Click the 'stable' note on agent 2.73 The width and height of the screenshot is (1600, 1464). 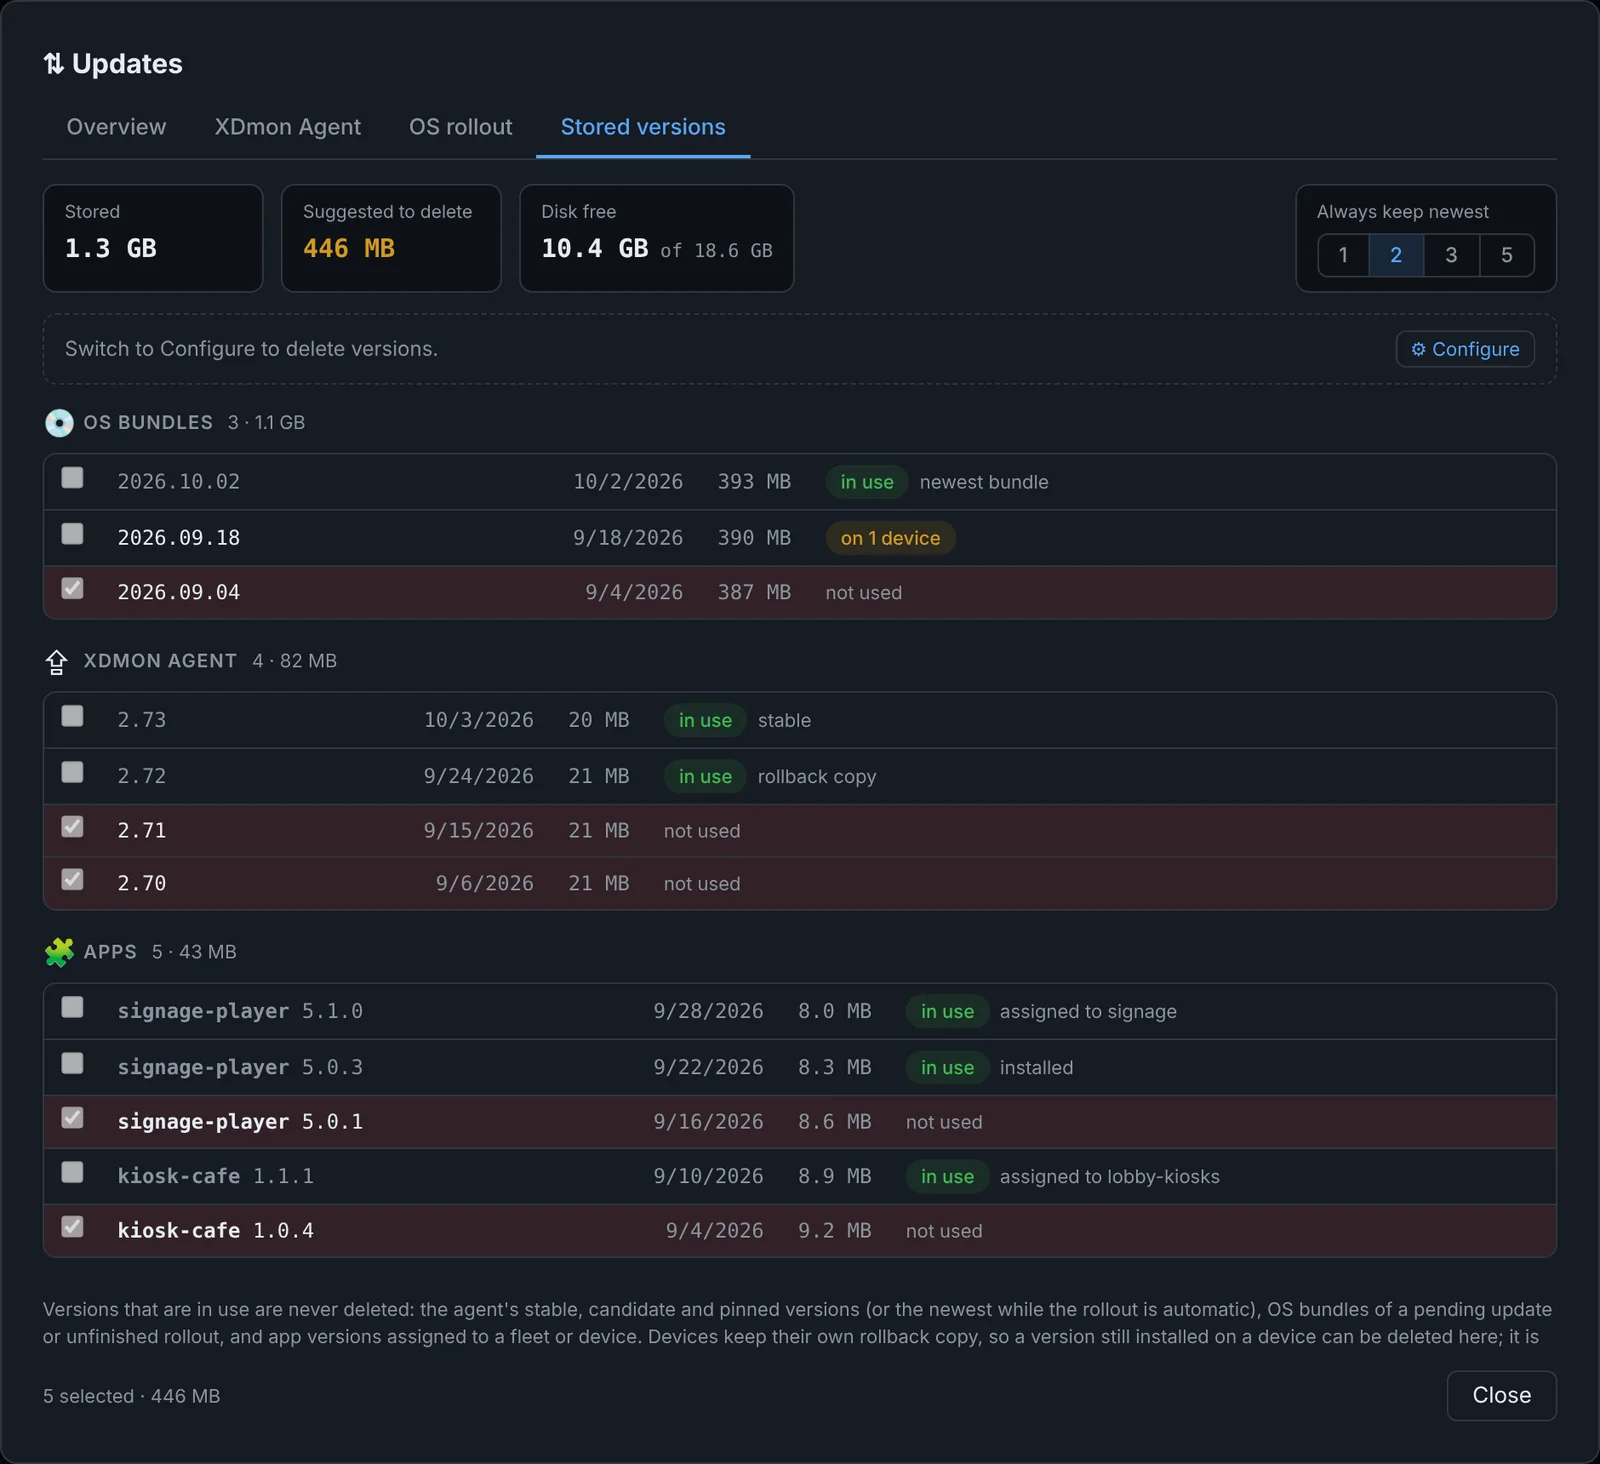pyautogui.click(x=784, y=721)
